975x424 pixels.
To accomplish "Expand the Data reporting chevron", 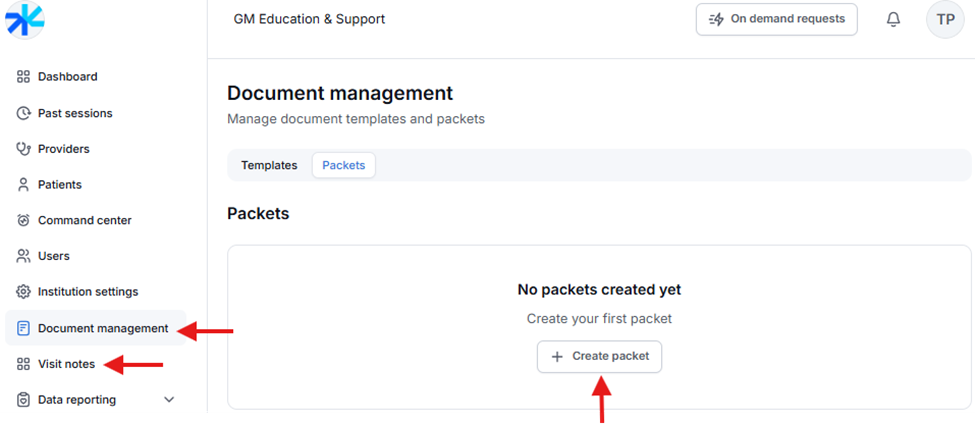I will [168, 400].
